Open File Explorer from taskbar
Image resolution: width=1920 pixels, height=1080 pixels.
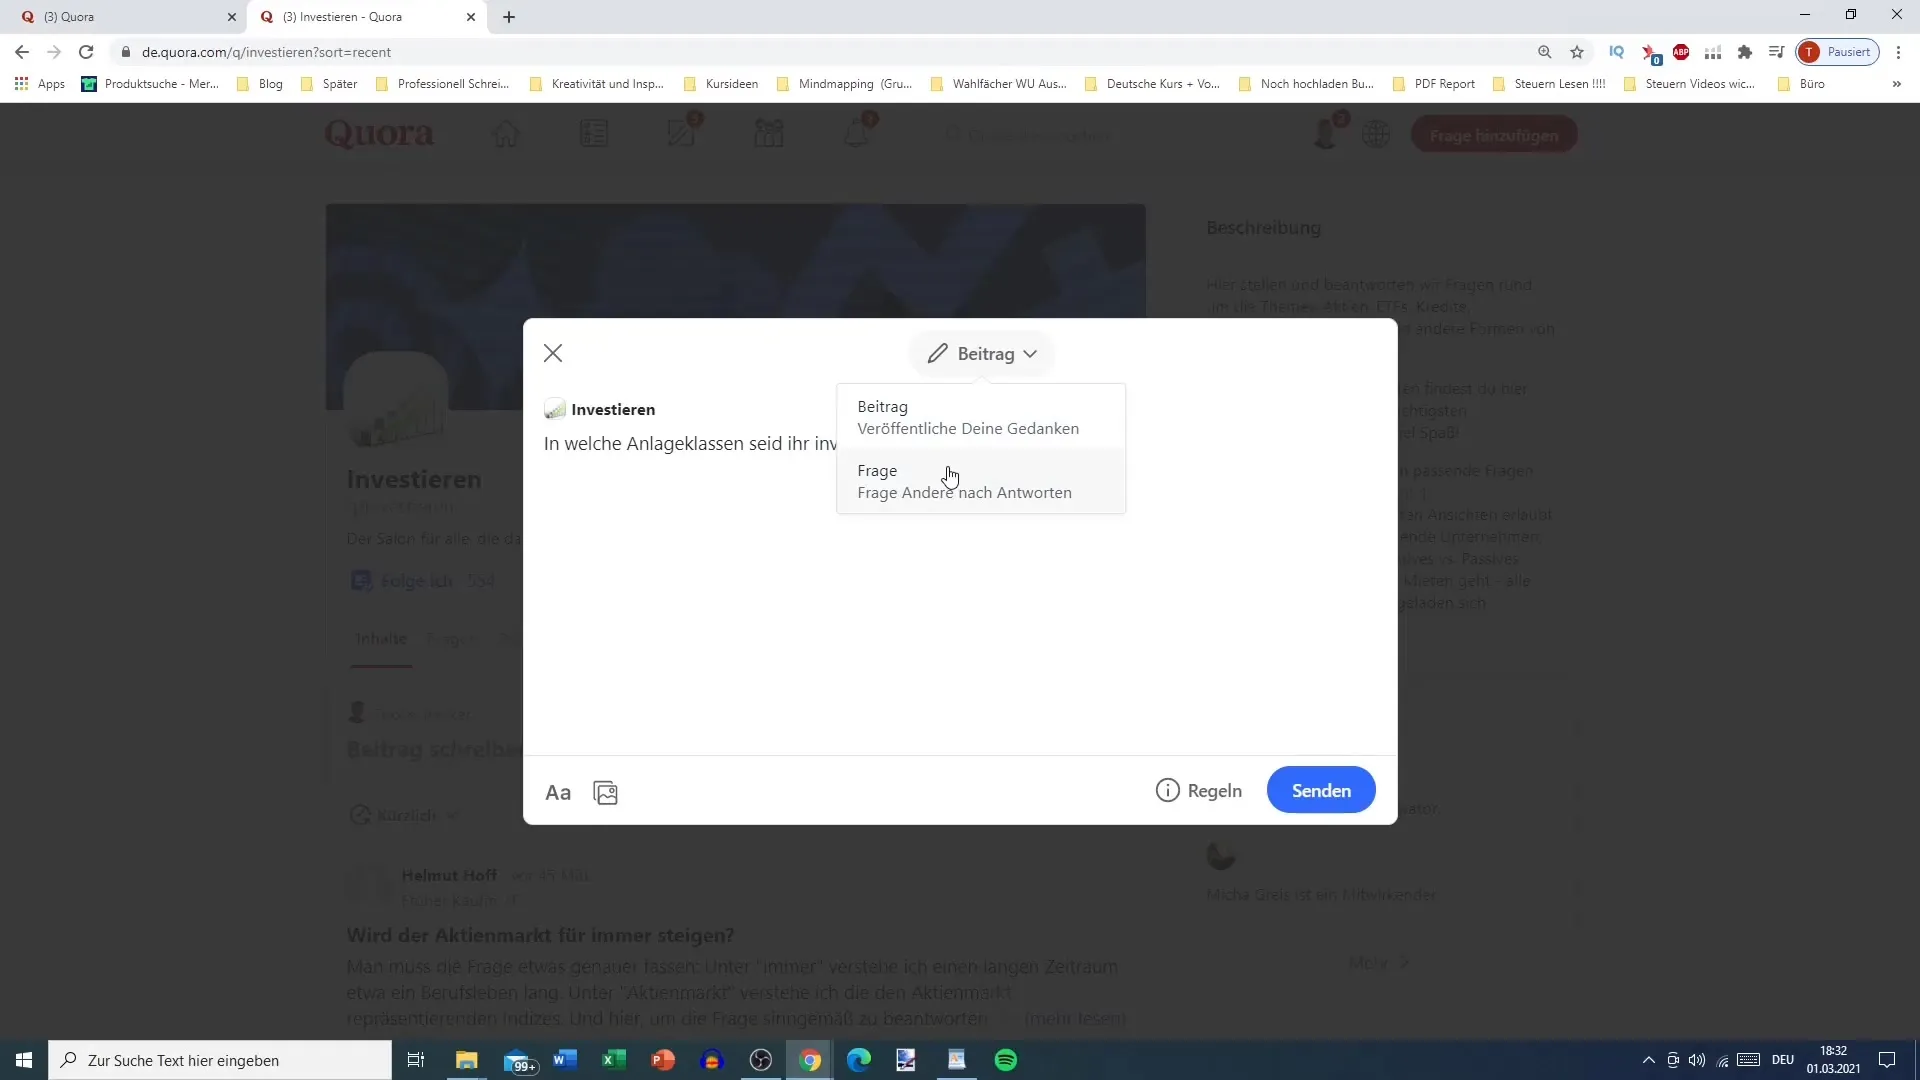point(467,1060)
